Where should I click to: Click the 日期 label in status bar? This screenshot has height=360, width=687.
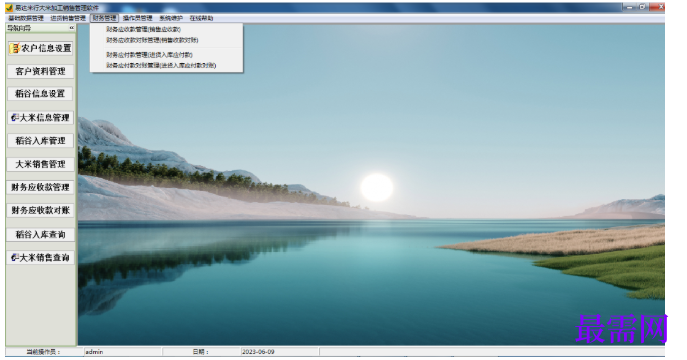[x=201, y=352]
